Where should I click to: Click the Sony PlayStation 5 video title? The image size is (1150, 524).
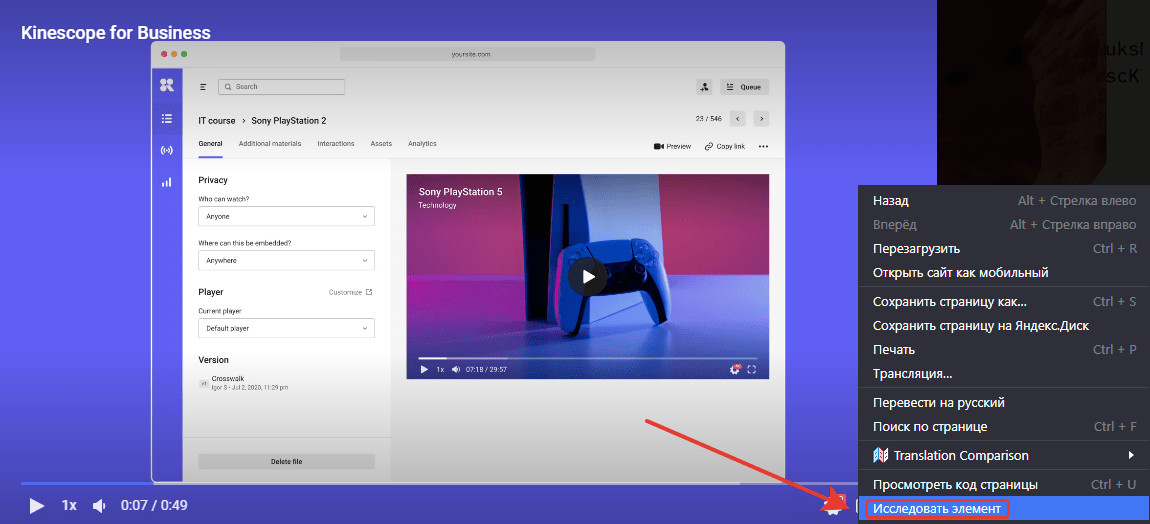(461, 192)
